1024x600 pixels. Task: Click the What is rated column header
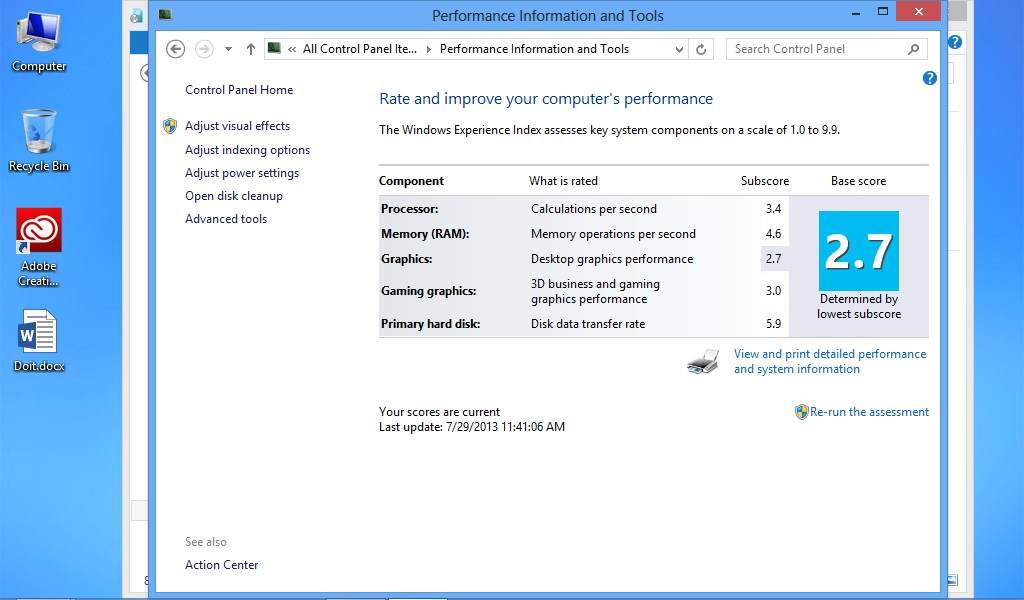click(x=564, y=181)
